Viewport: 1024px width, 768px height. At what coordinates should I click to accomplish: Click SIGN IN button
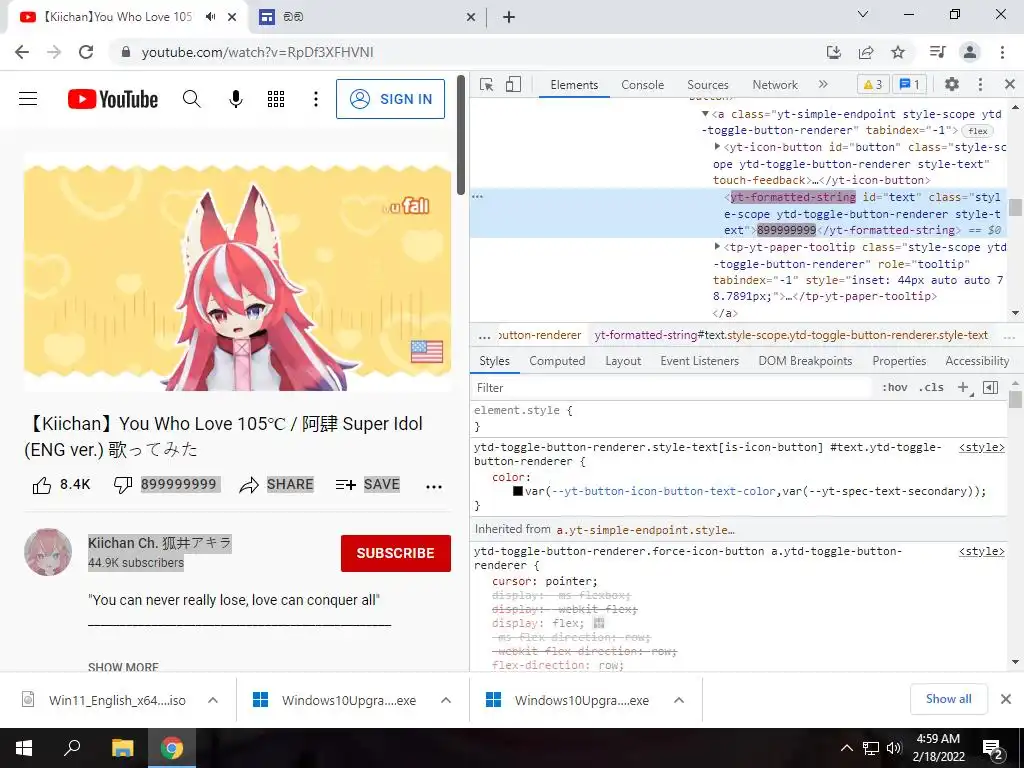[x=391, y=99]
